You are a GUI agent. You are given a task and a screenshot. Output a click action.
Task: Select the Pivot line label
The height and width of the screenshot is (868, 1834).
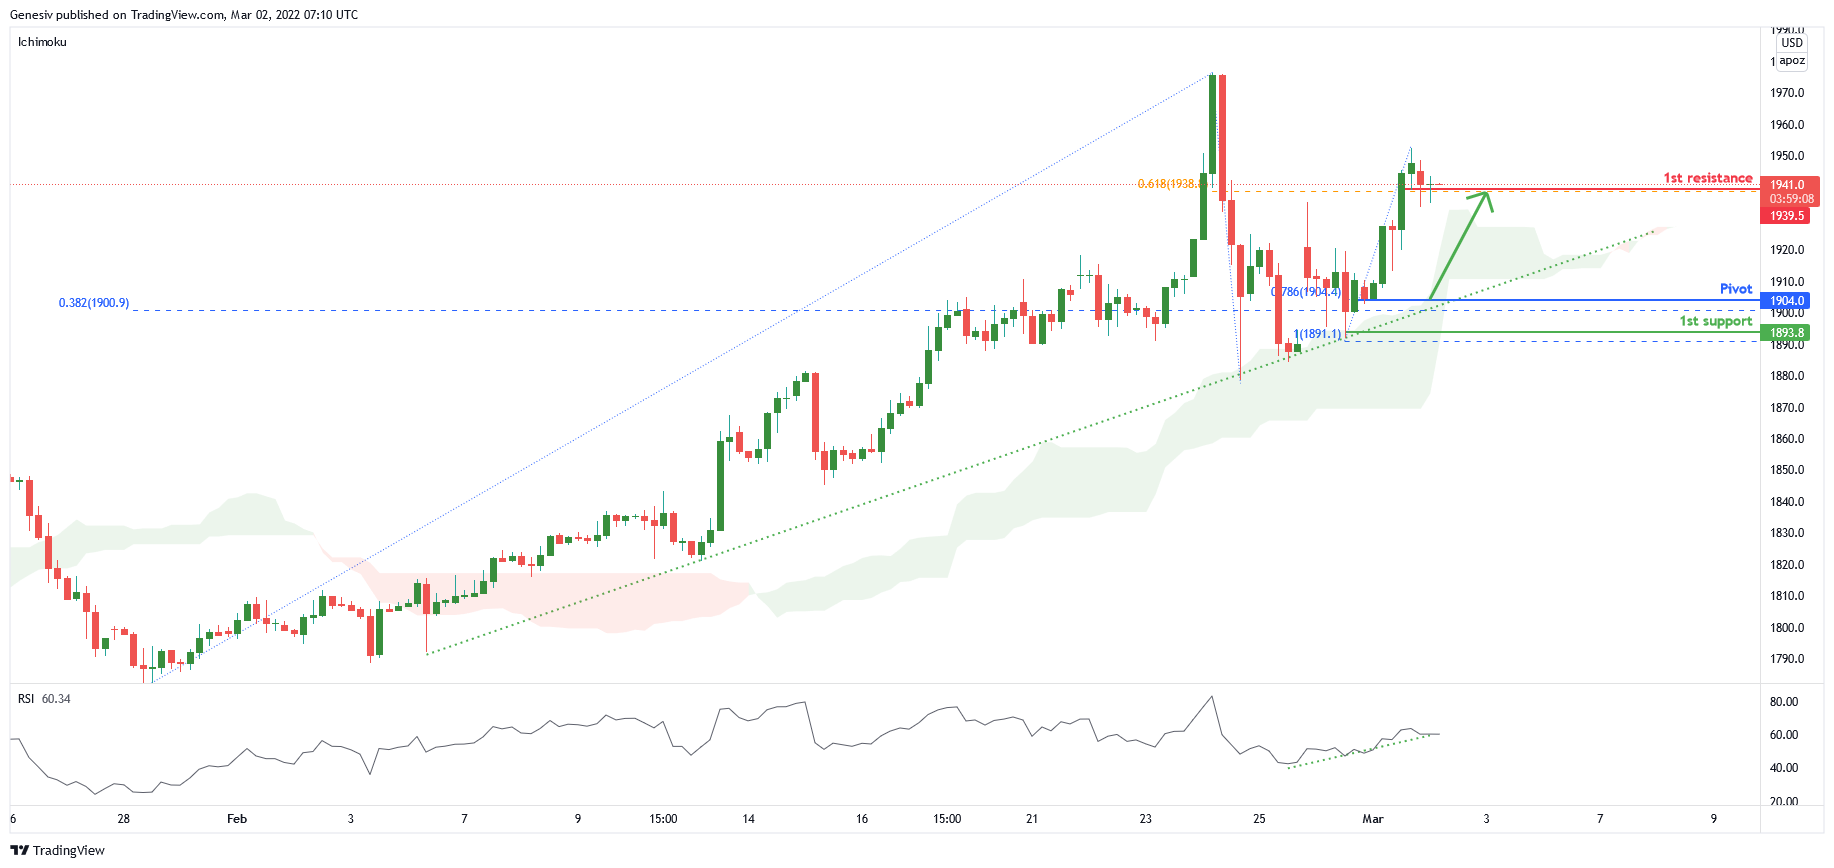click(x=1736, y=289)
